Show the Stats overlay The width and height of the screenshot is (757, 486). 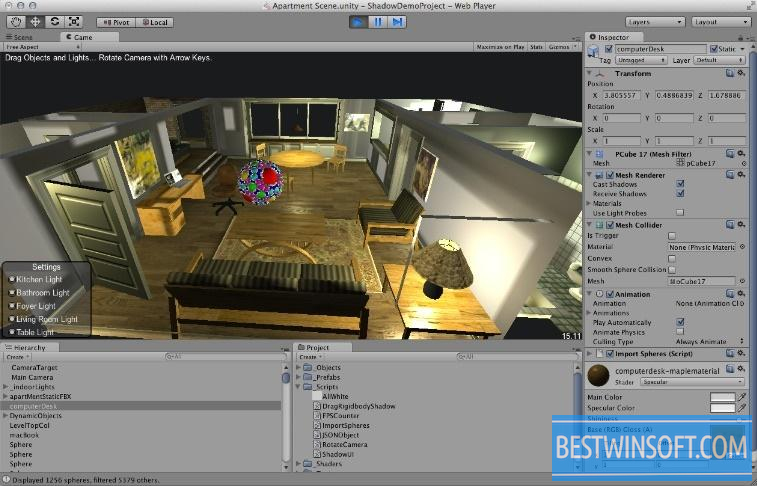click(536, 47)
